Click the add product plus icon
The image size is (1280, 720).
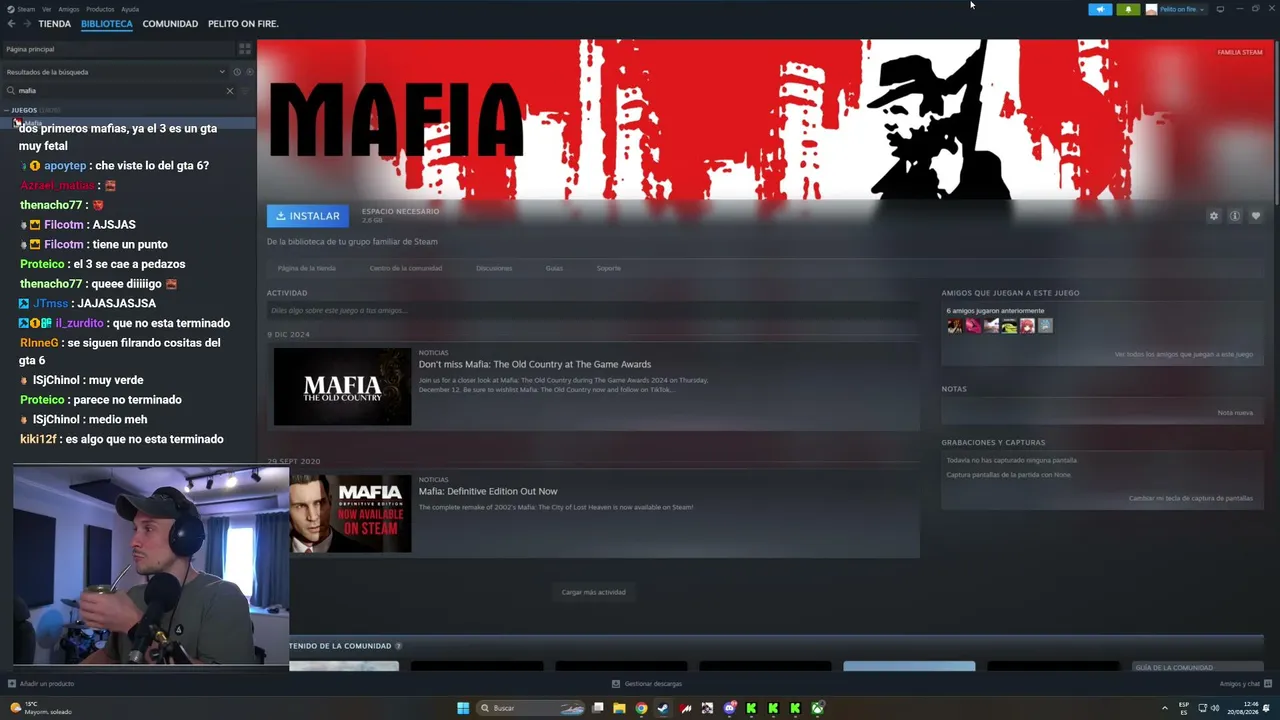click(12, 684)
